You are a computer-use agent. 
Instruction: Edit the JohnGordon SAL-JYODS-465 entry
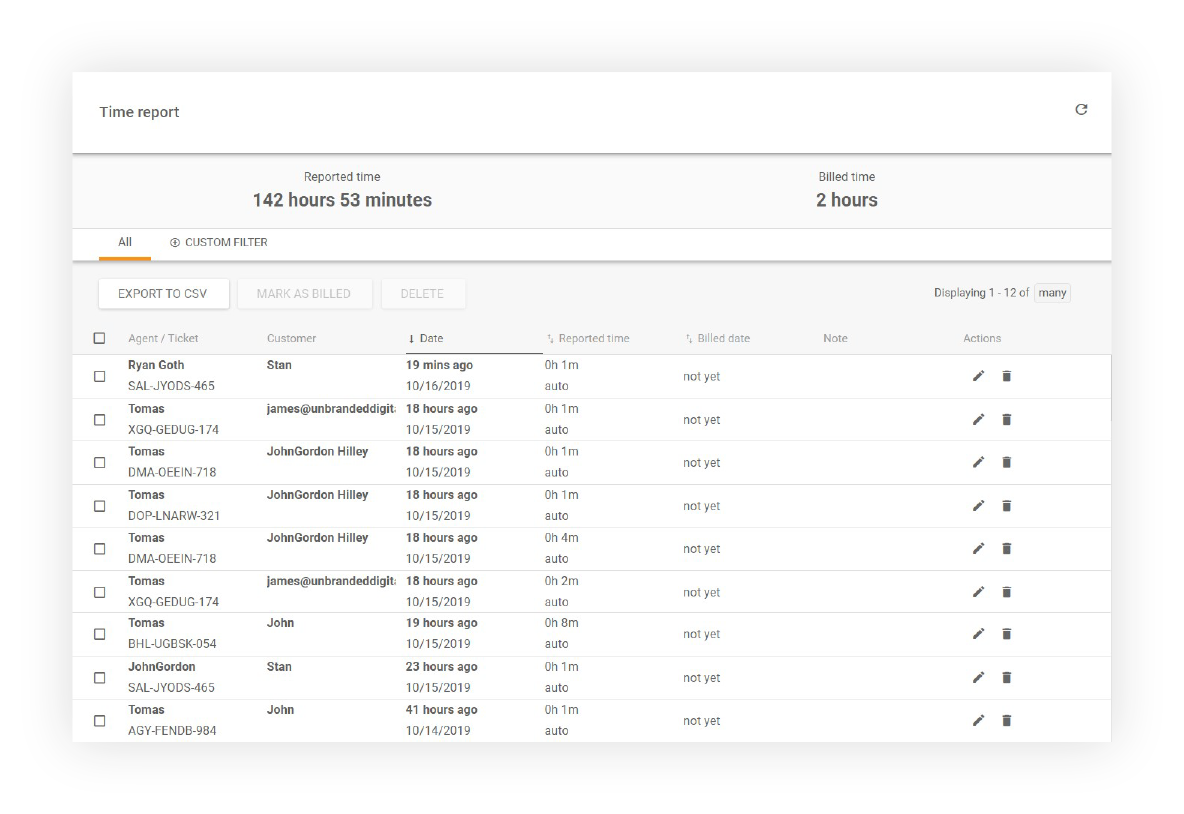click(x=978, y=677)
